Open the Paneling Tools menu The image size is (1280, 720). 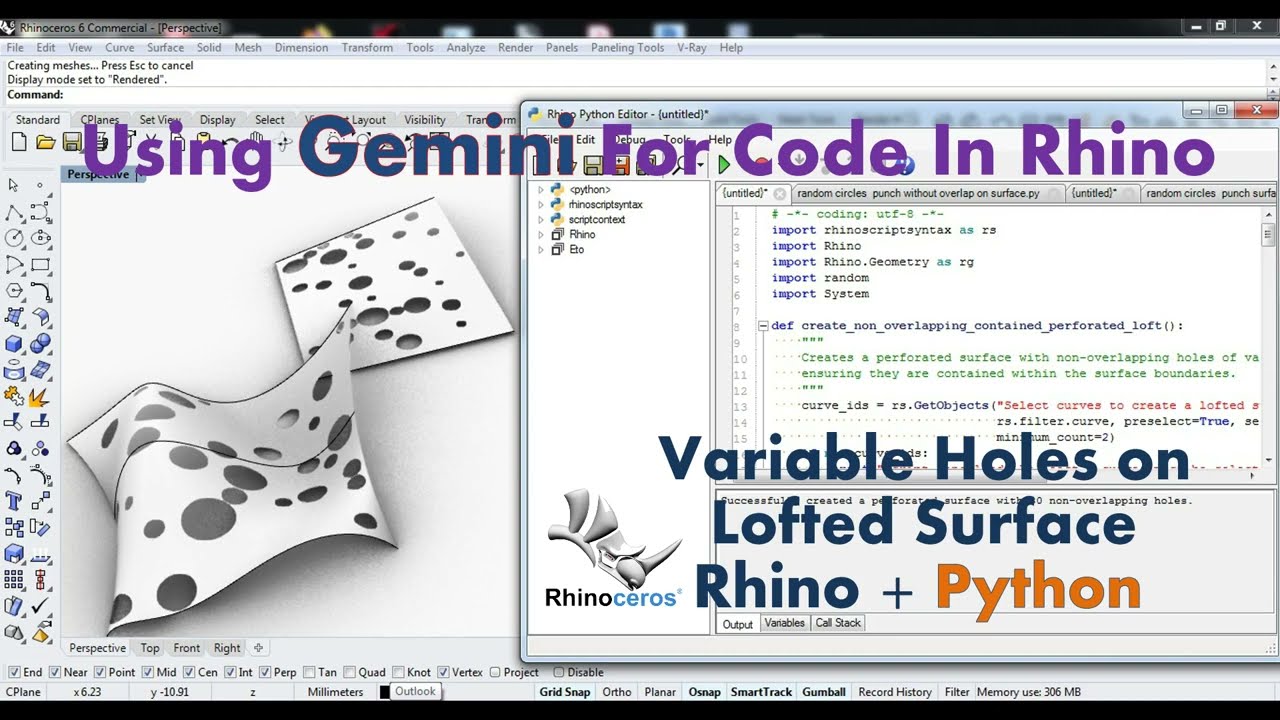tap(628, 47)
